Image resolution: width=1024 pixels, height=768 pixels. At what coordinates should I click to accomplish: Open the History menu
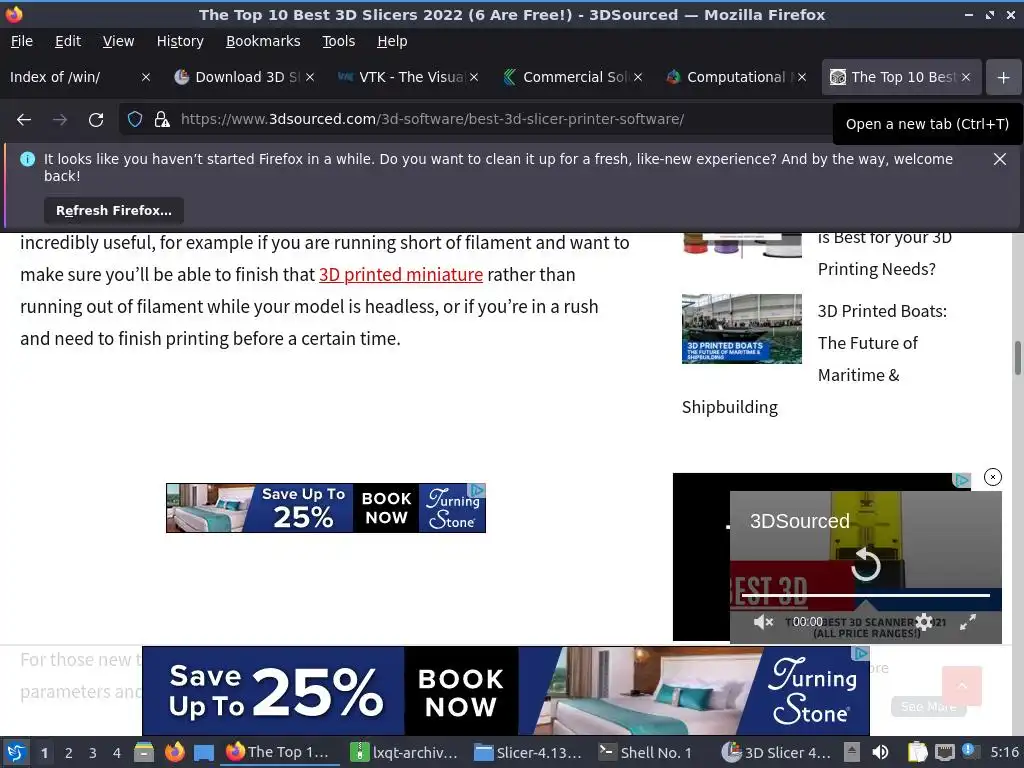click(180, 41)
